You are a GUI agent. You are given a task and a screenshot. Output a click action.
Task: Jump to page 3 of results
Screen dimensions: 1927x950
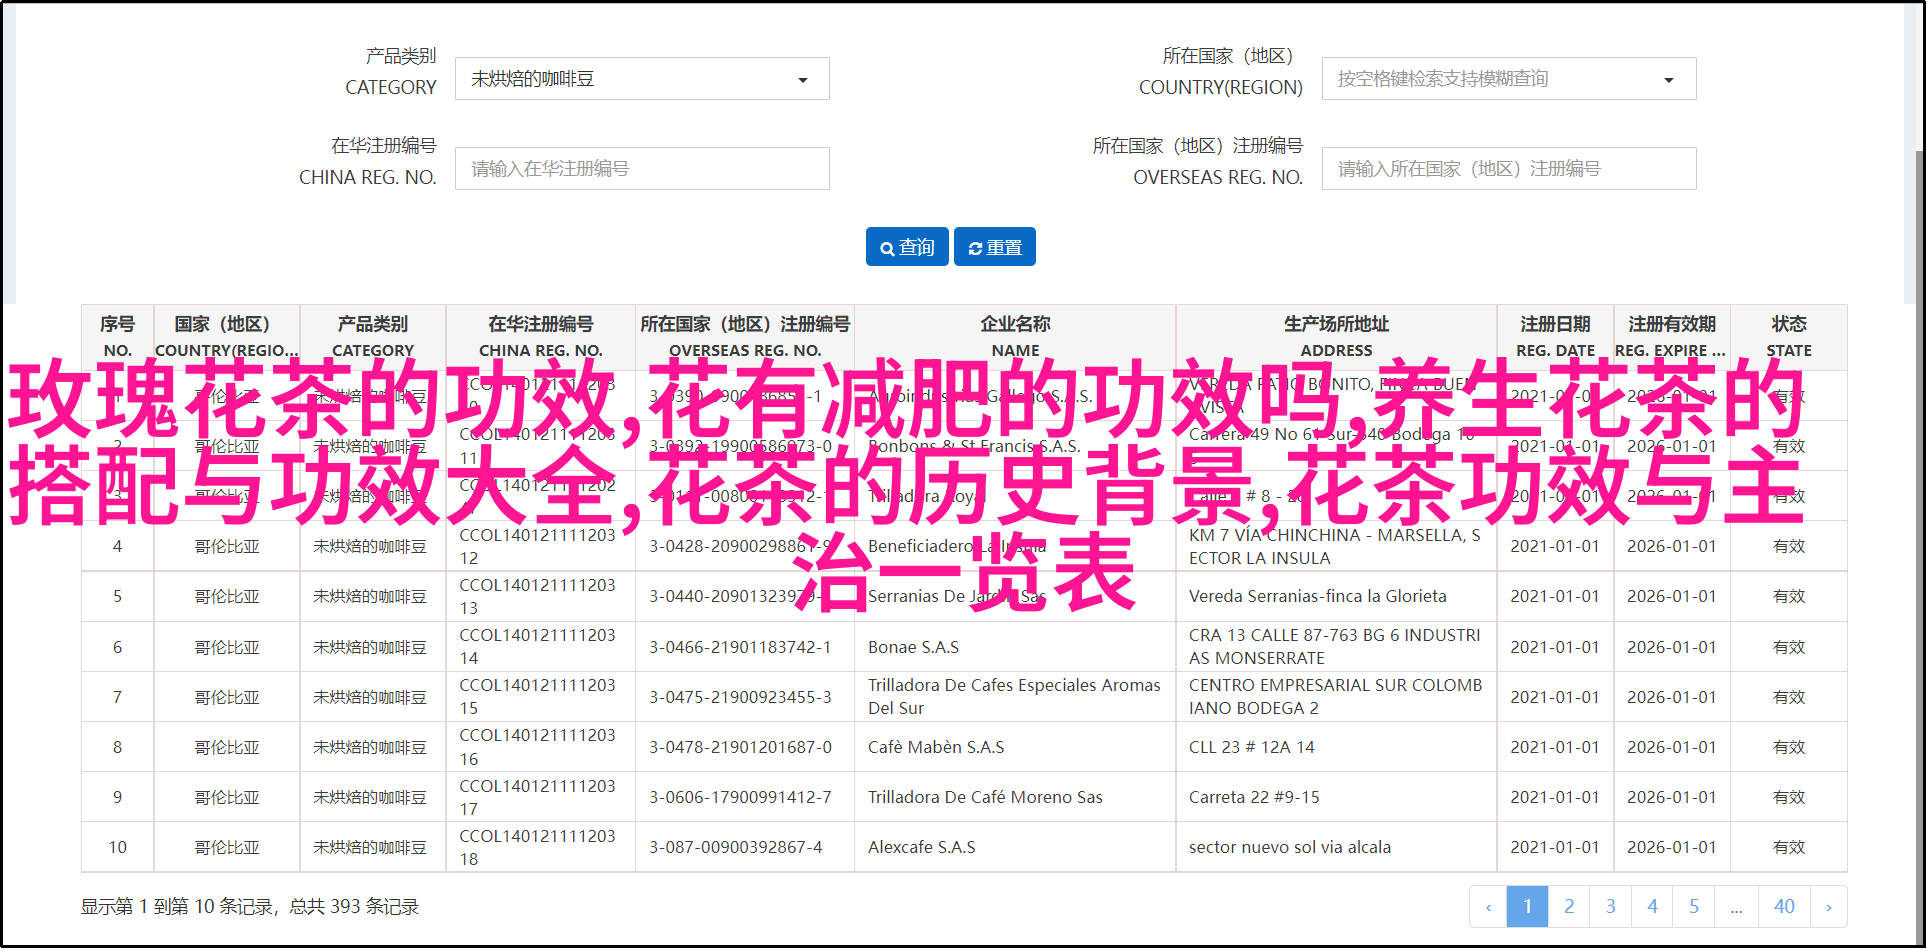(x=1610, y=907)
